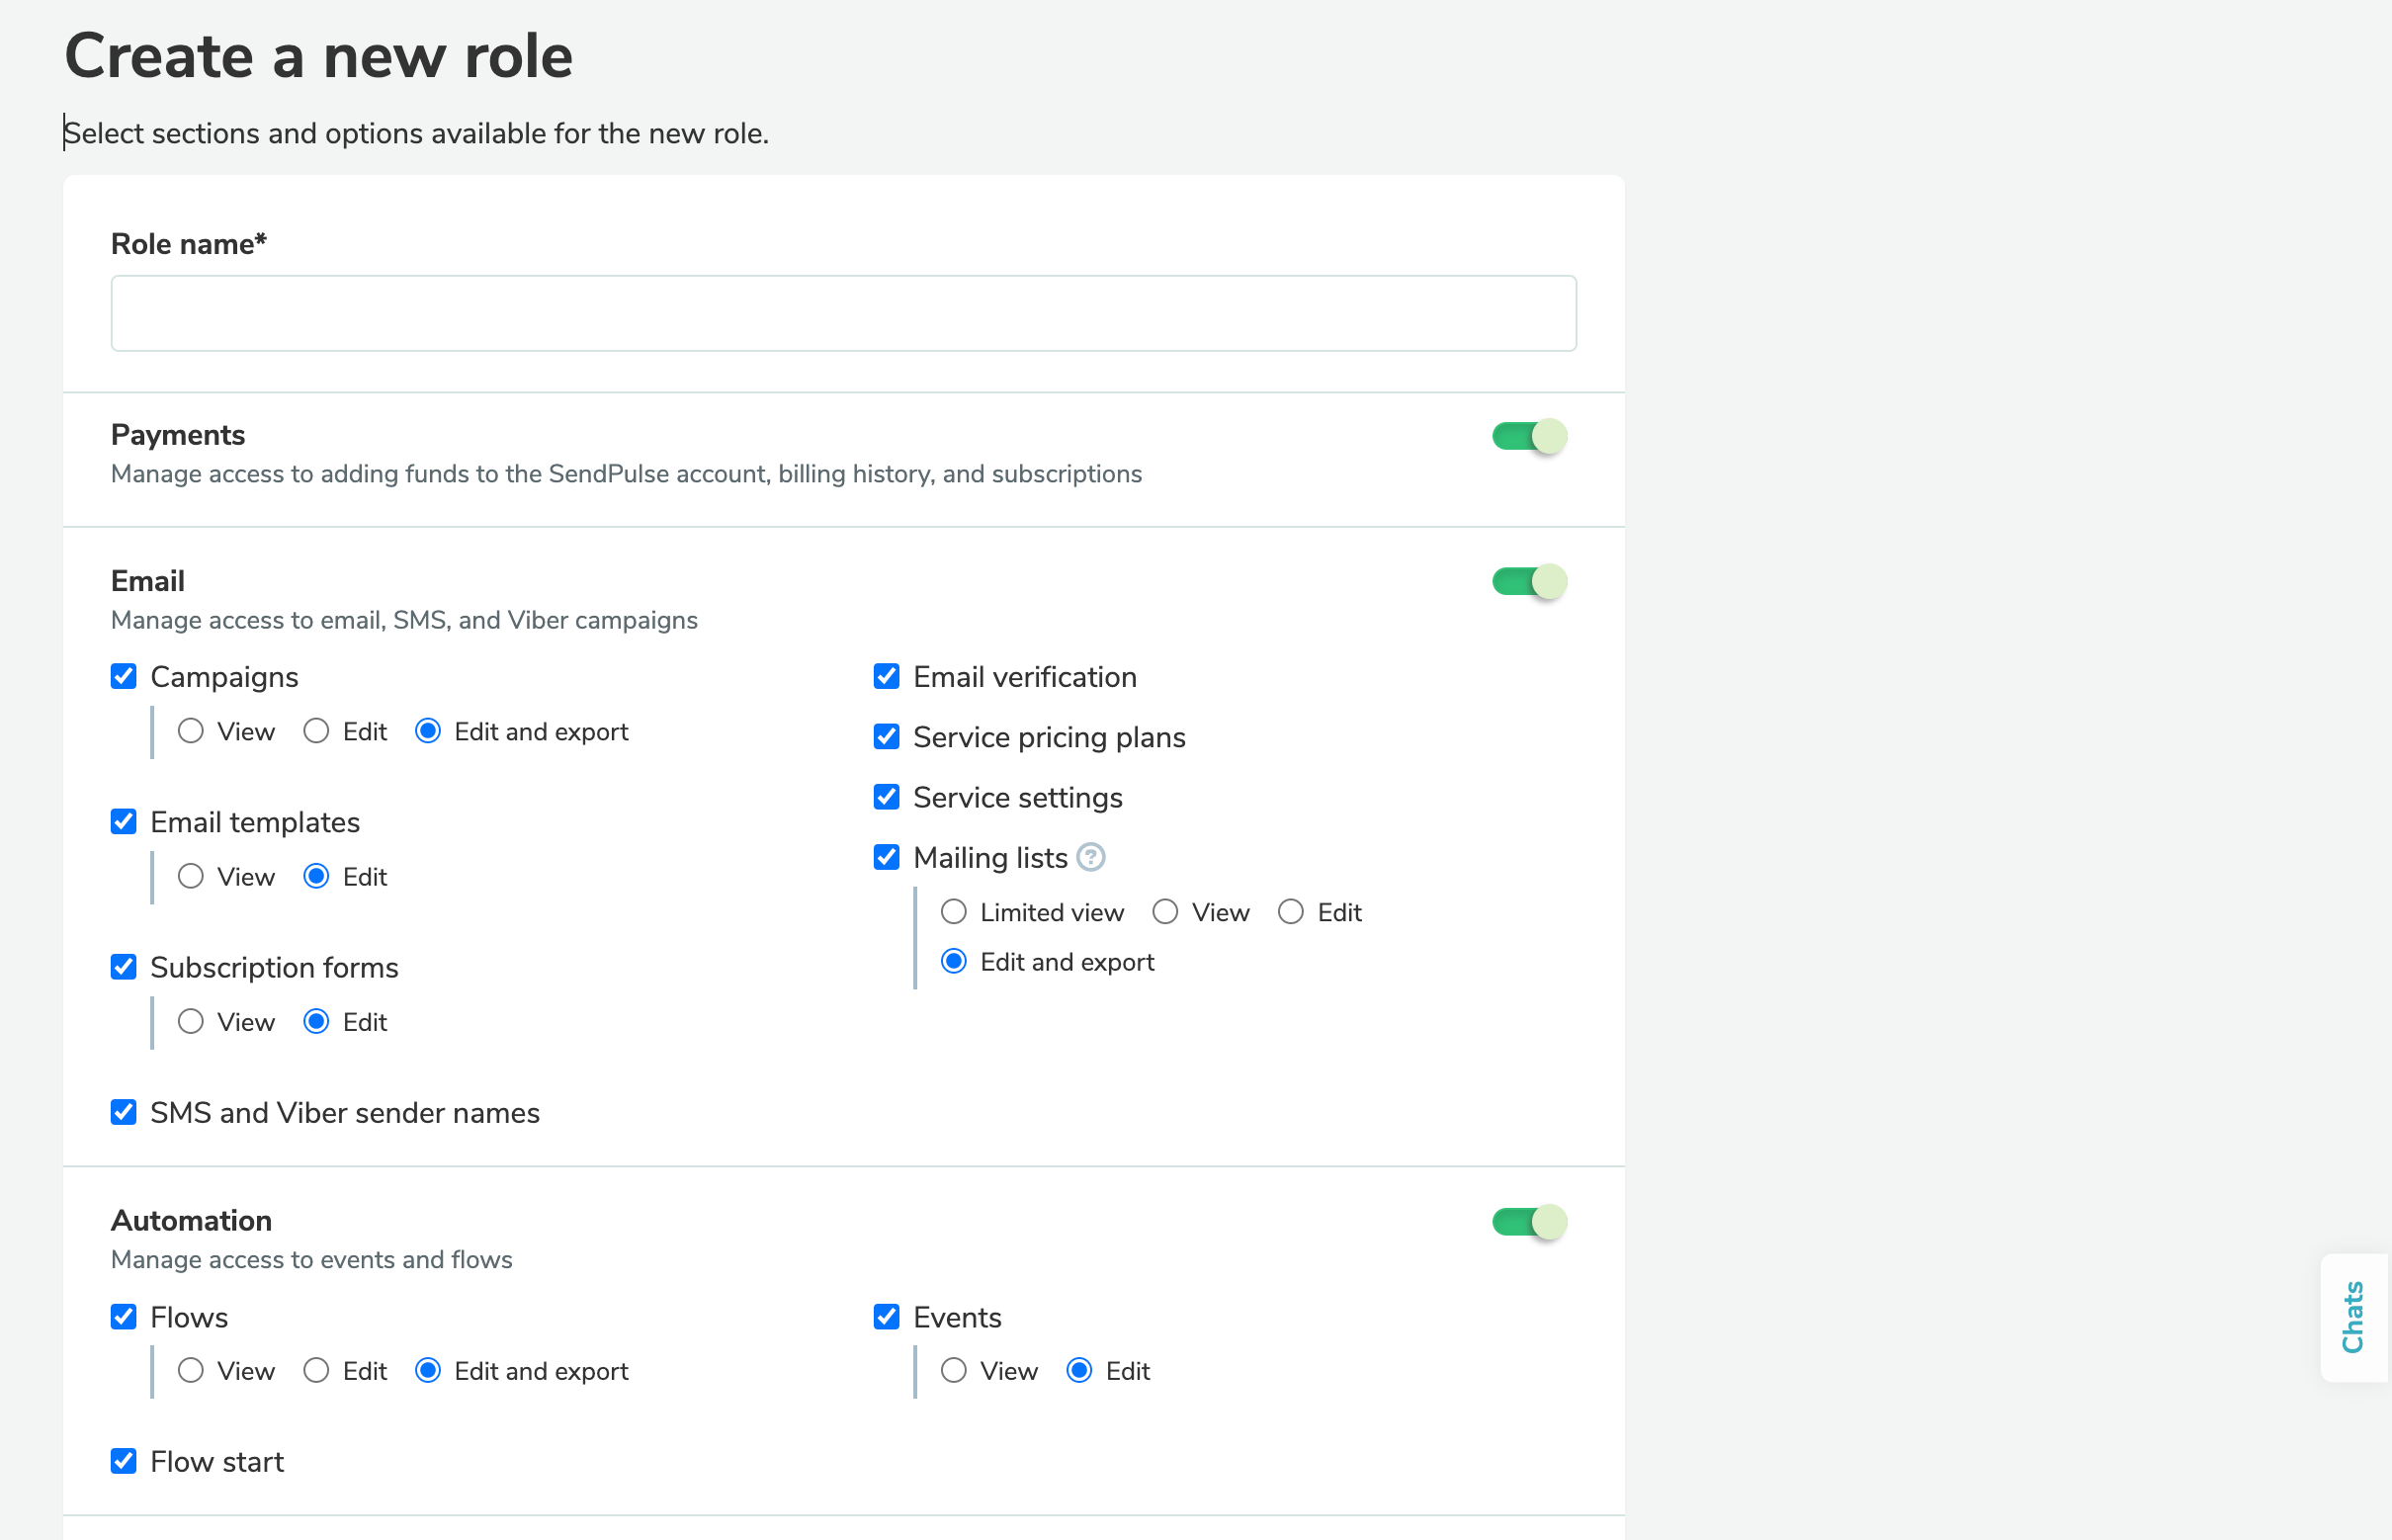
Task: Uncheck the Email verification checkbox
Action: point(886,676)
